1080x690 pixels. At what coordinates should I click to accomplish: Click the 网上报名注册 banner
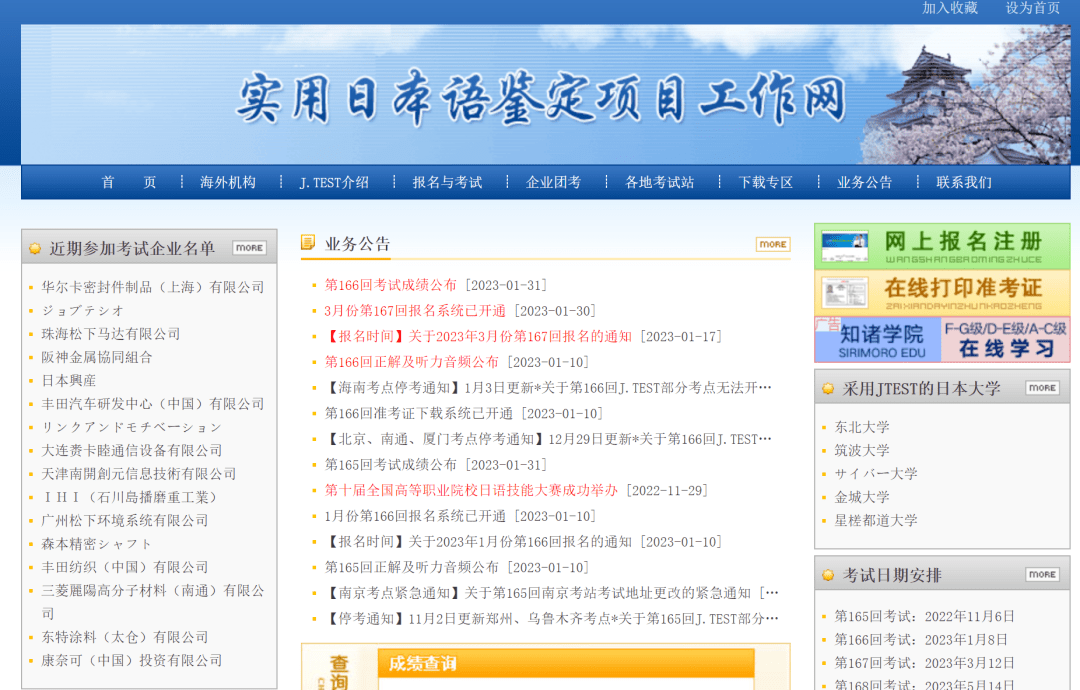point(941,246)
